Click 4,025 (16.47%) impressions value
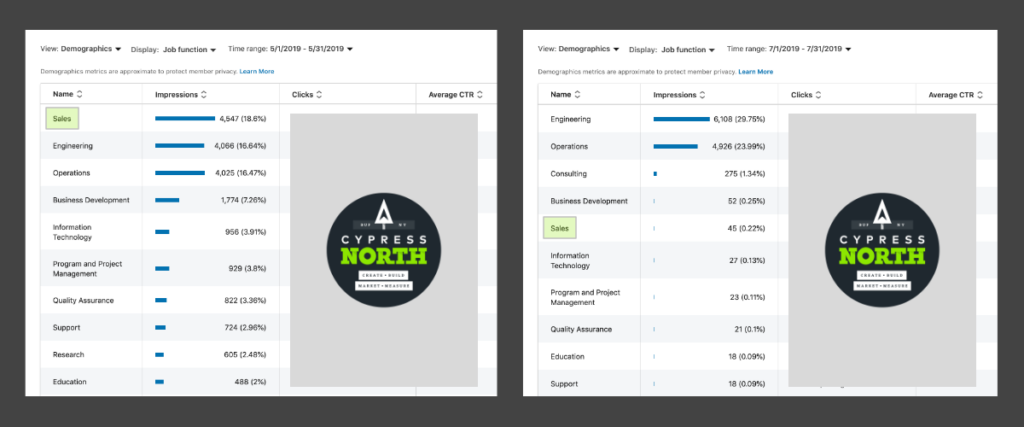 pyautogui.click(x=240, y=173)
